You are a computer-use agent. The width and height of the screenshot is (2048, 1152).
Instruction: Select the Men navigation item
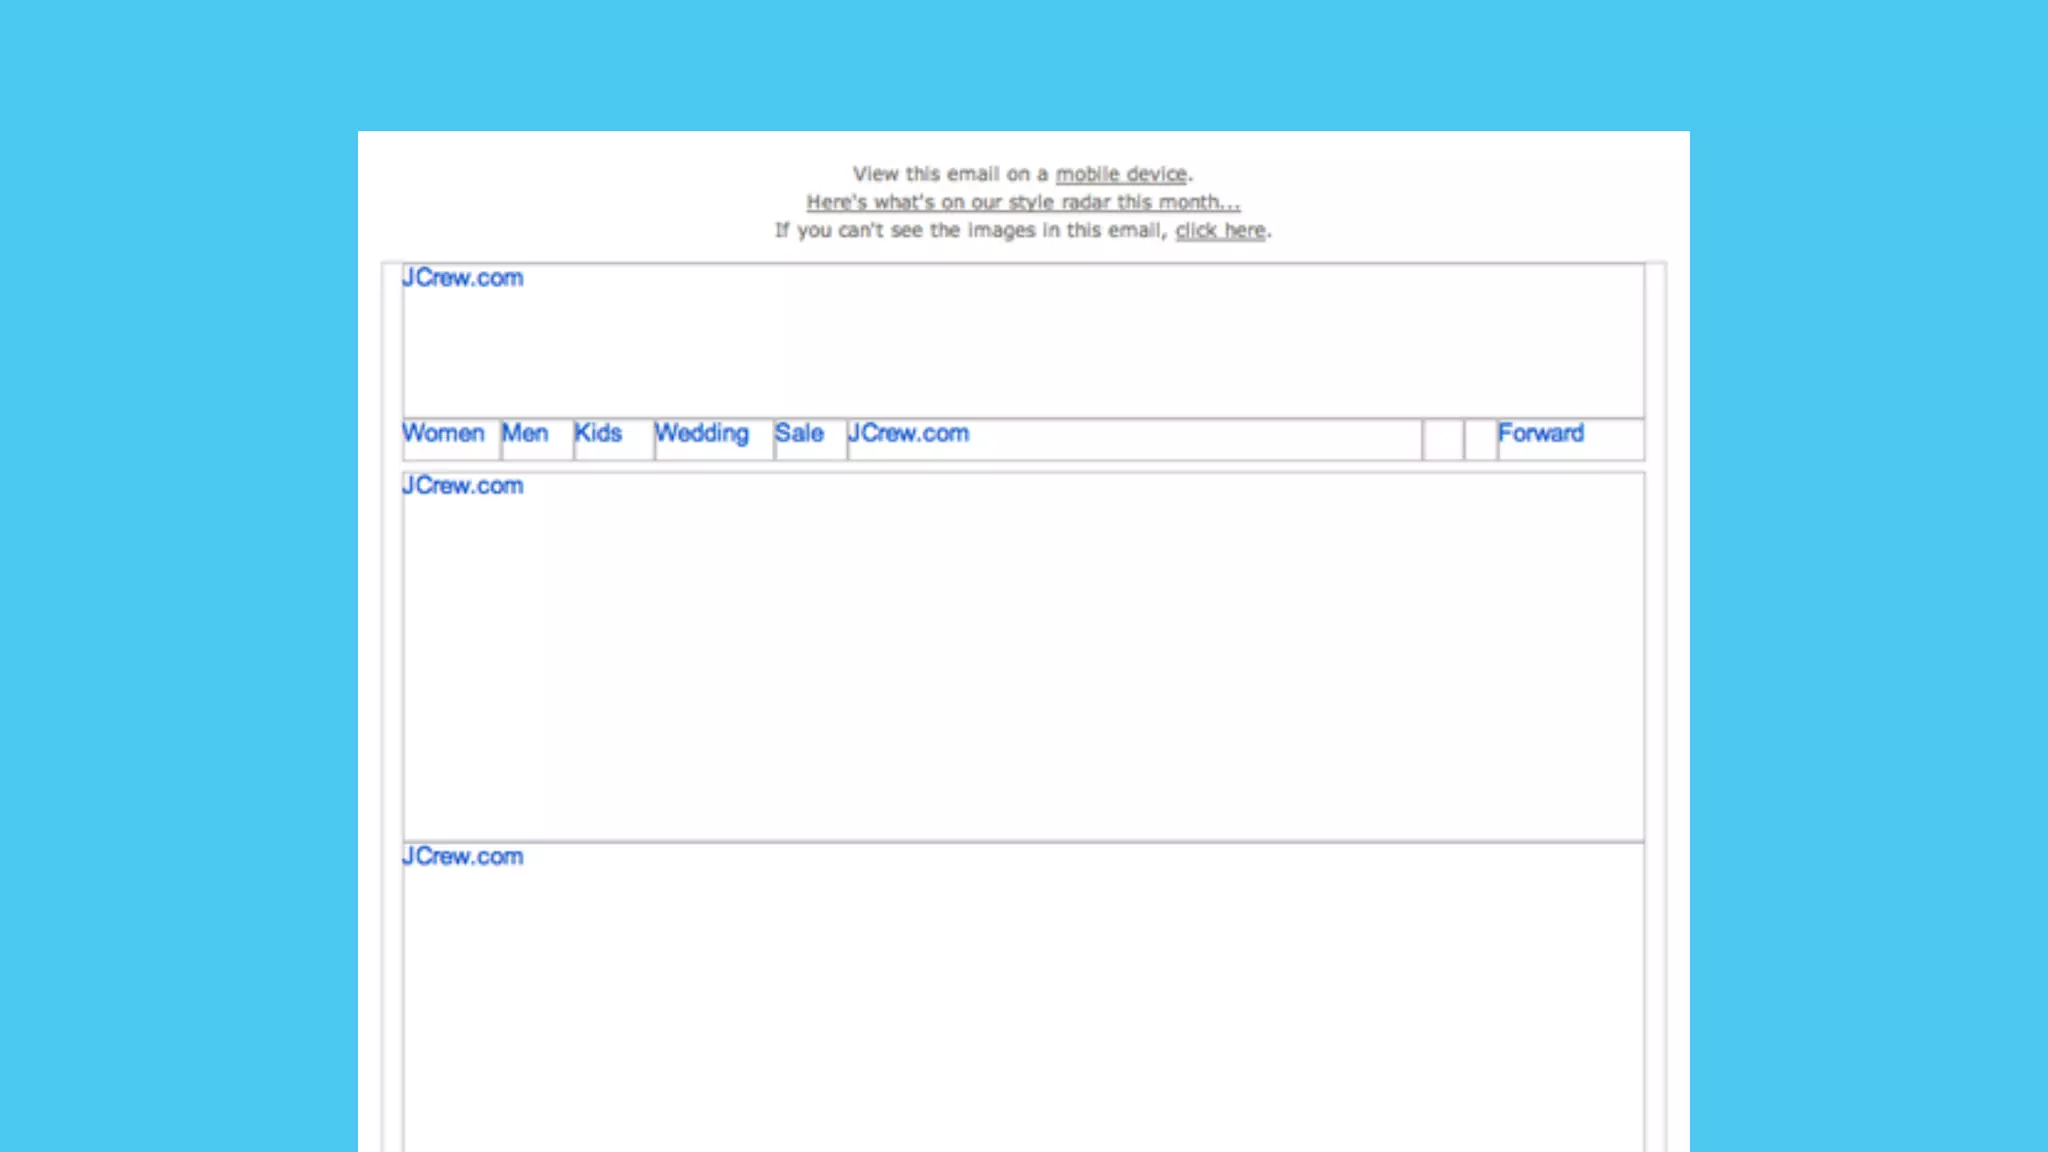point(525,433)
